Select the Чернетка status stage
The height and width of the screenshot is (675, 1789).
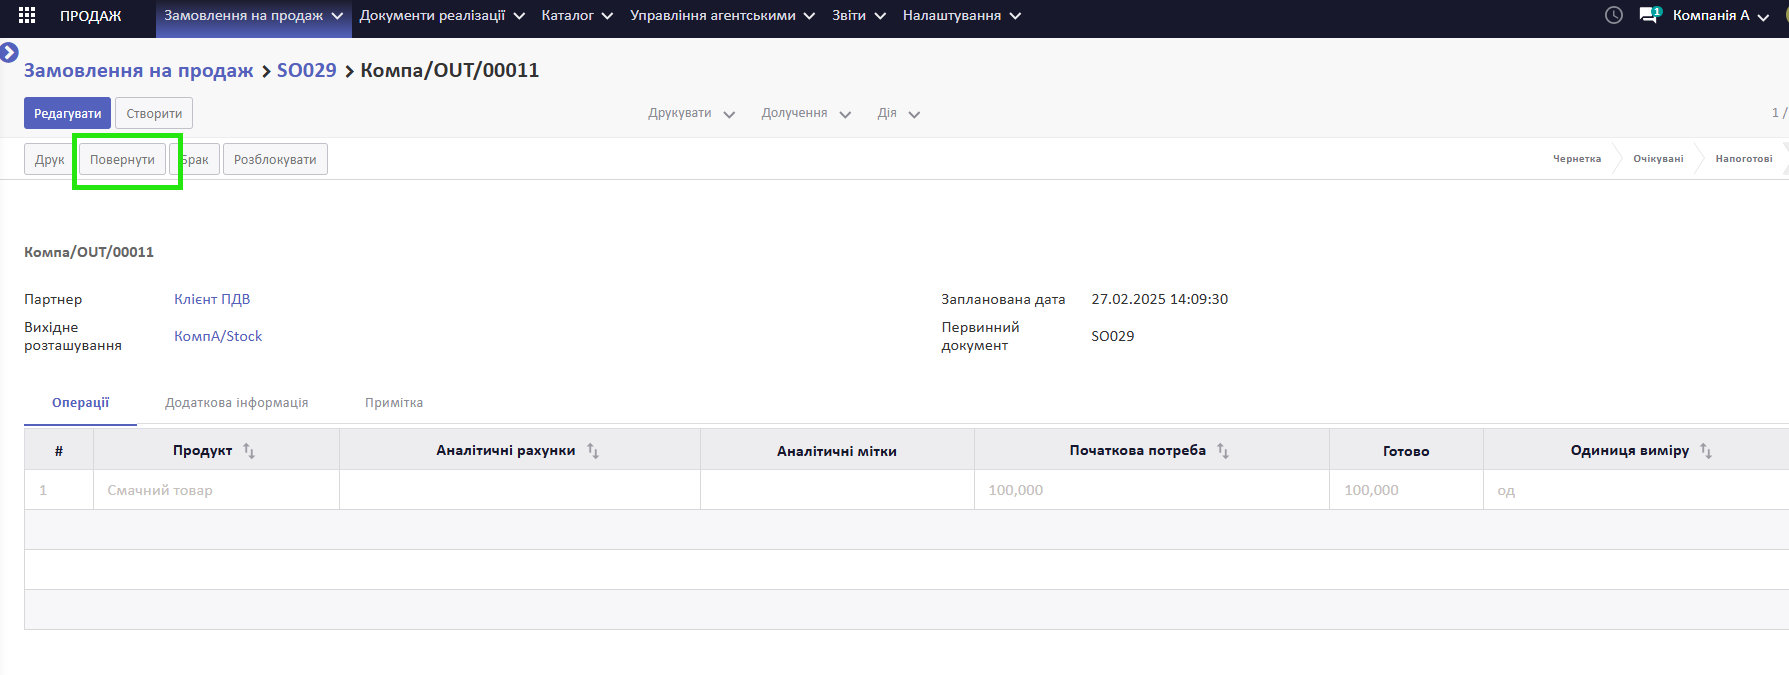(1576, 159)
